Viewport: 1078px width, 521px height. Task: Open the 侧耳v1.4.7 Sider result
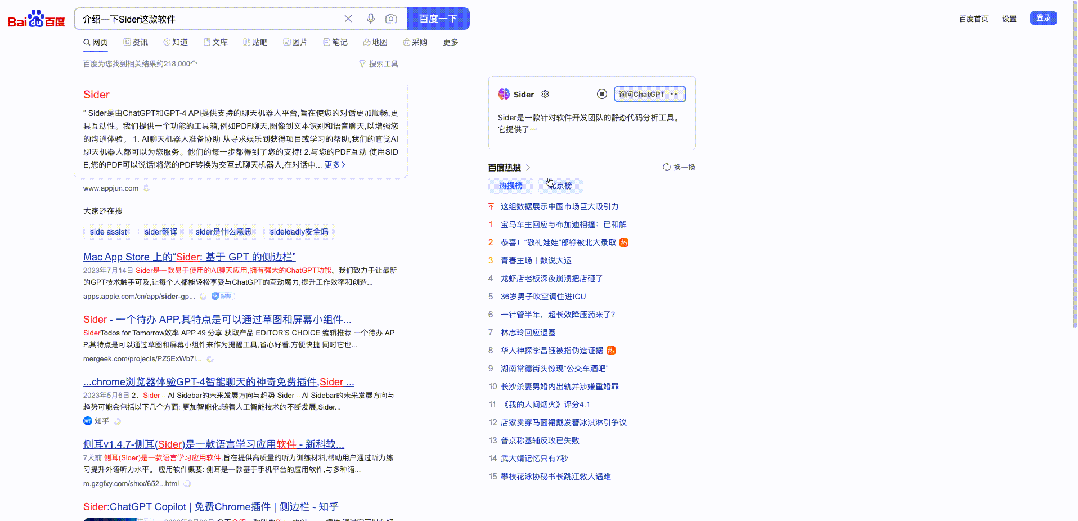(x=214, y=444)
